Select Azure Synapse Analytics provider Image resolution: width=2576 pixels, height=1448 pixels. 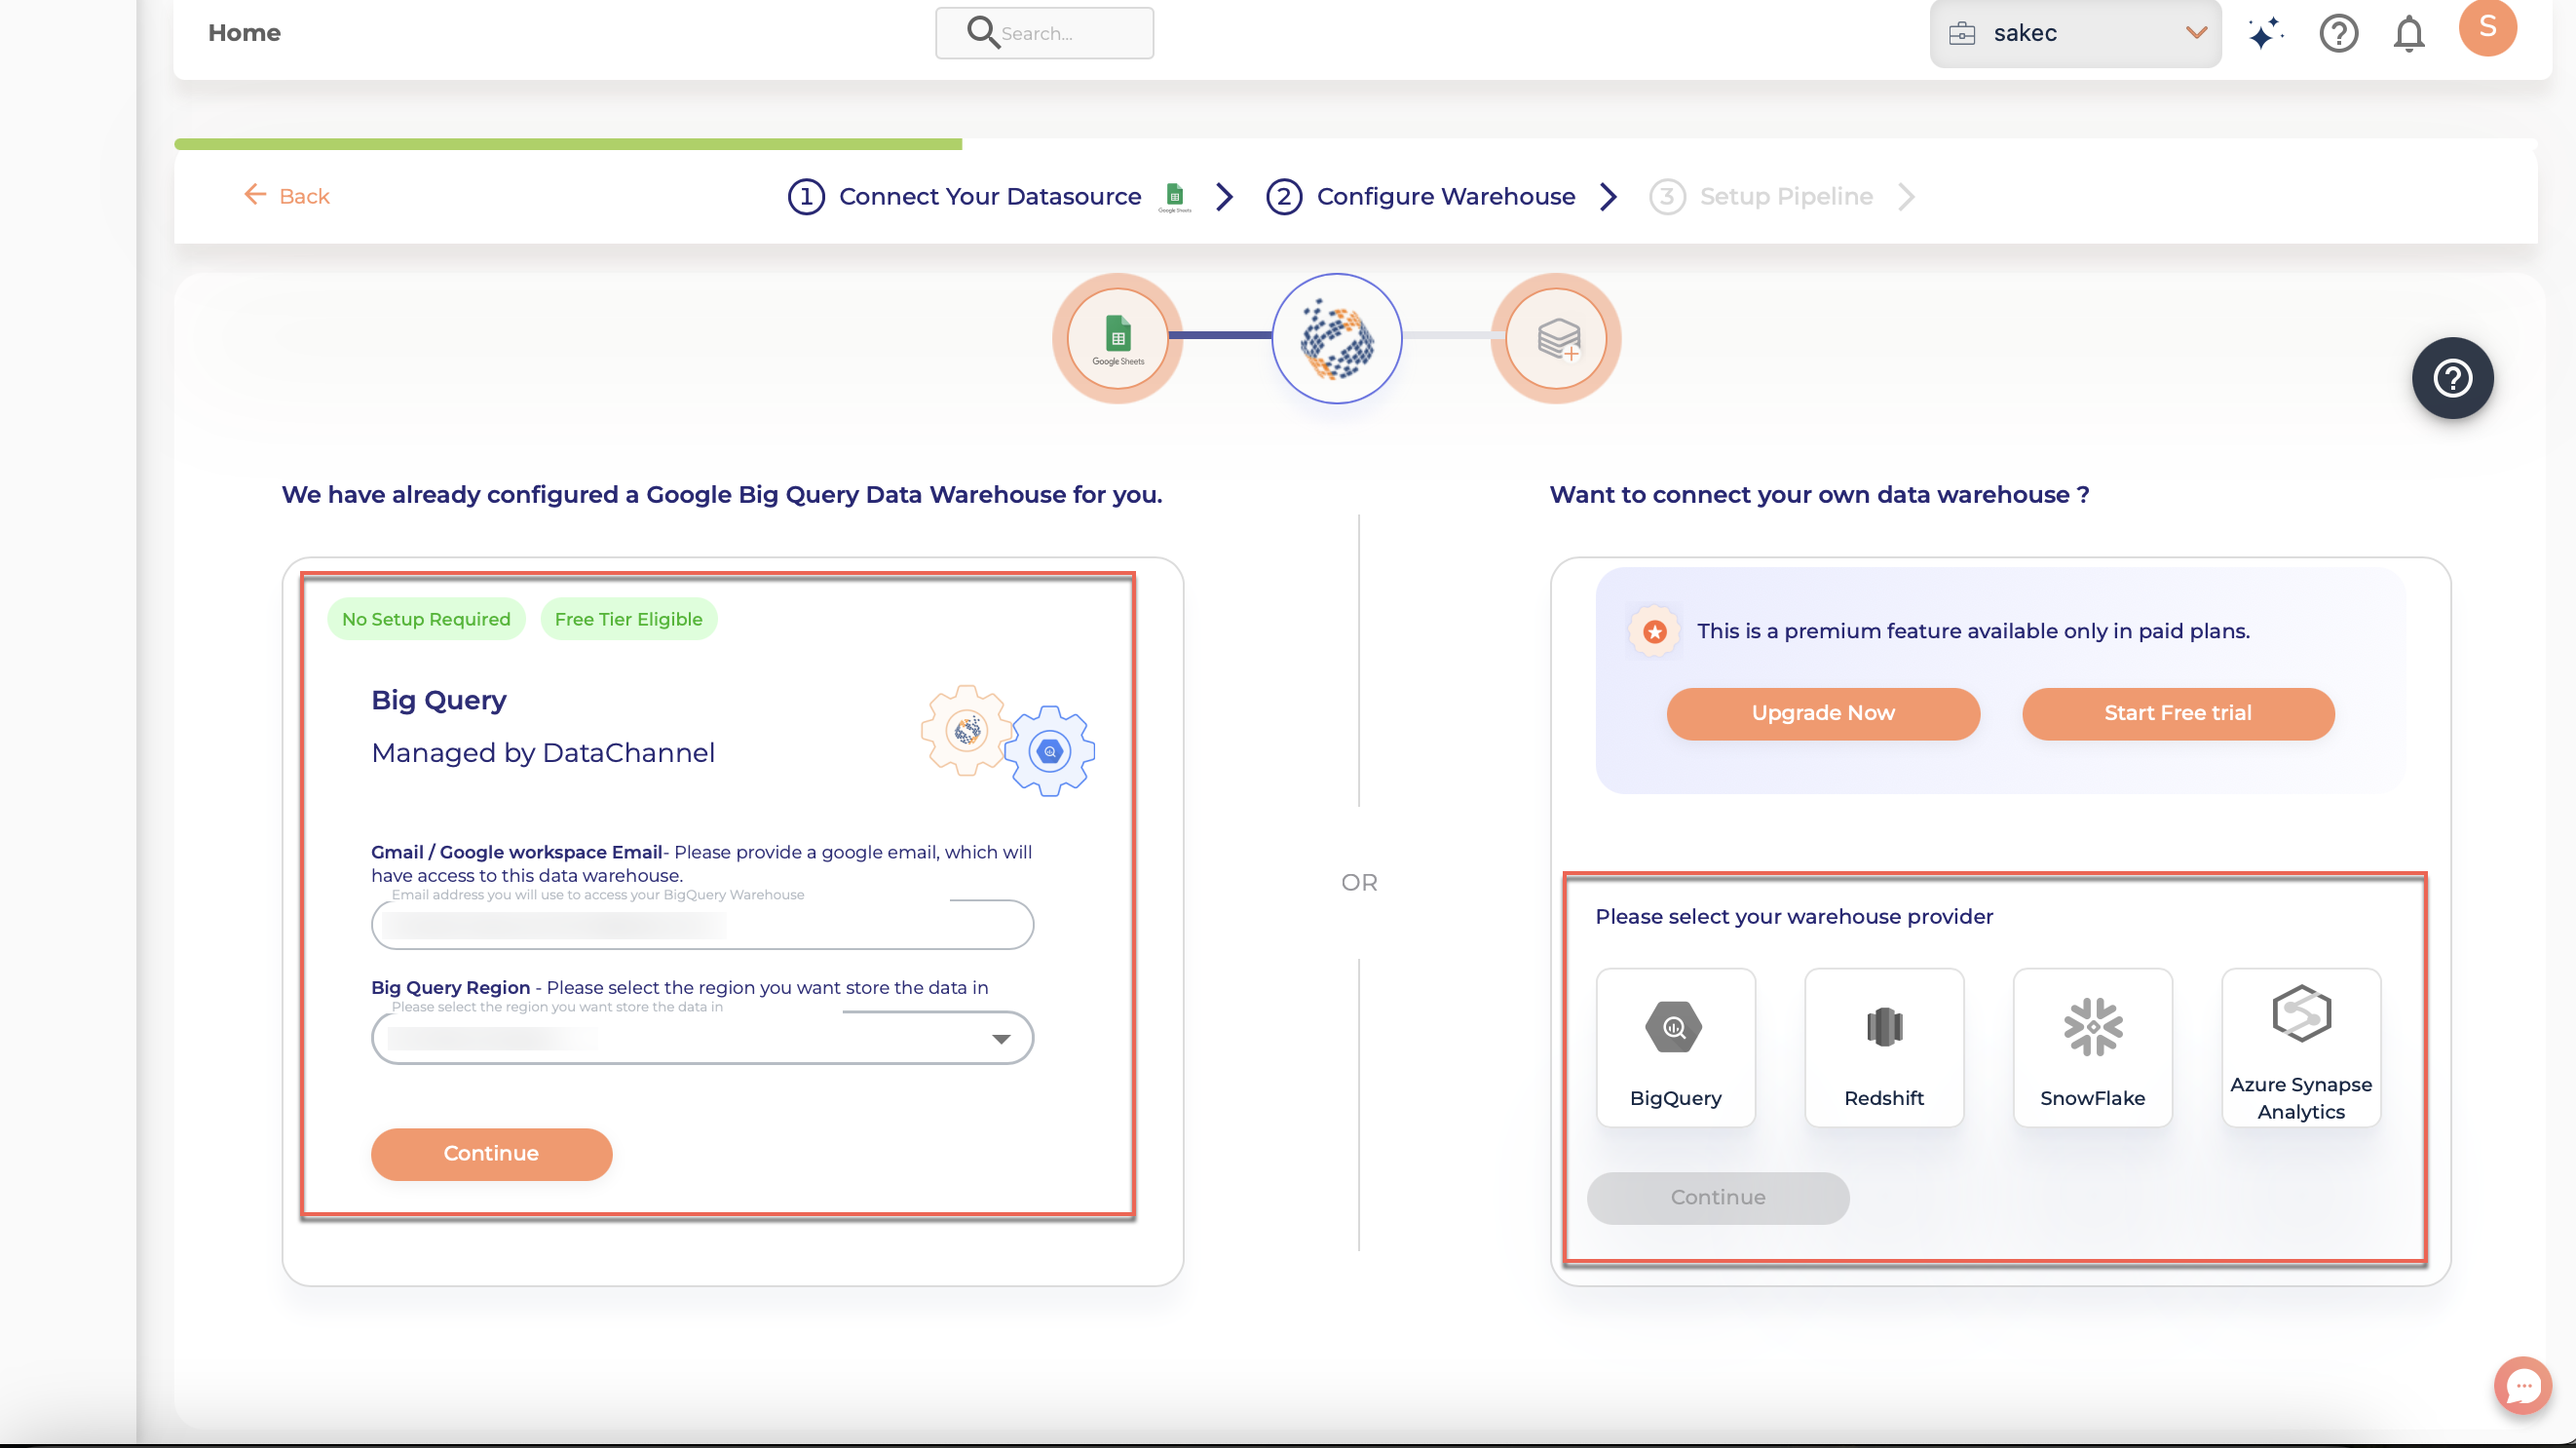click(x=2301, y=1047)
